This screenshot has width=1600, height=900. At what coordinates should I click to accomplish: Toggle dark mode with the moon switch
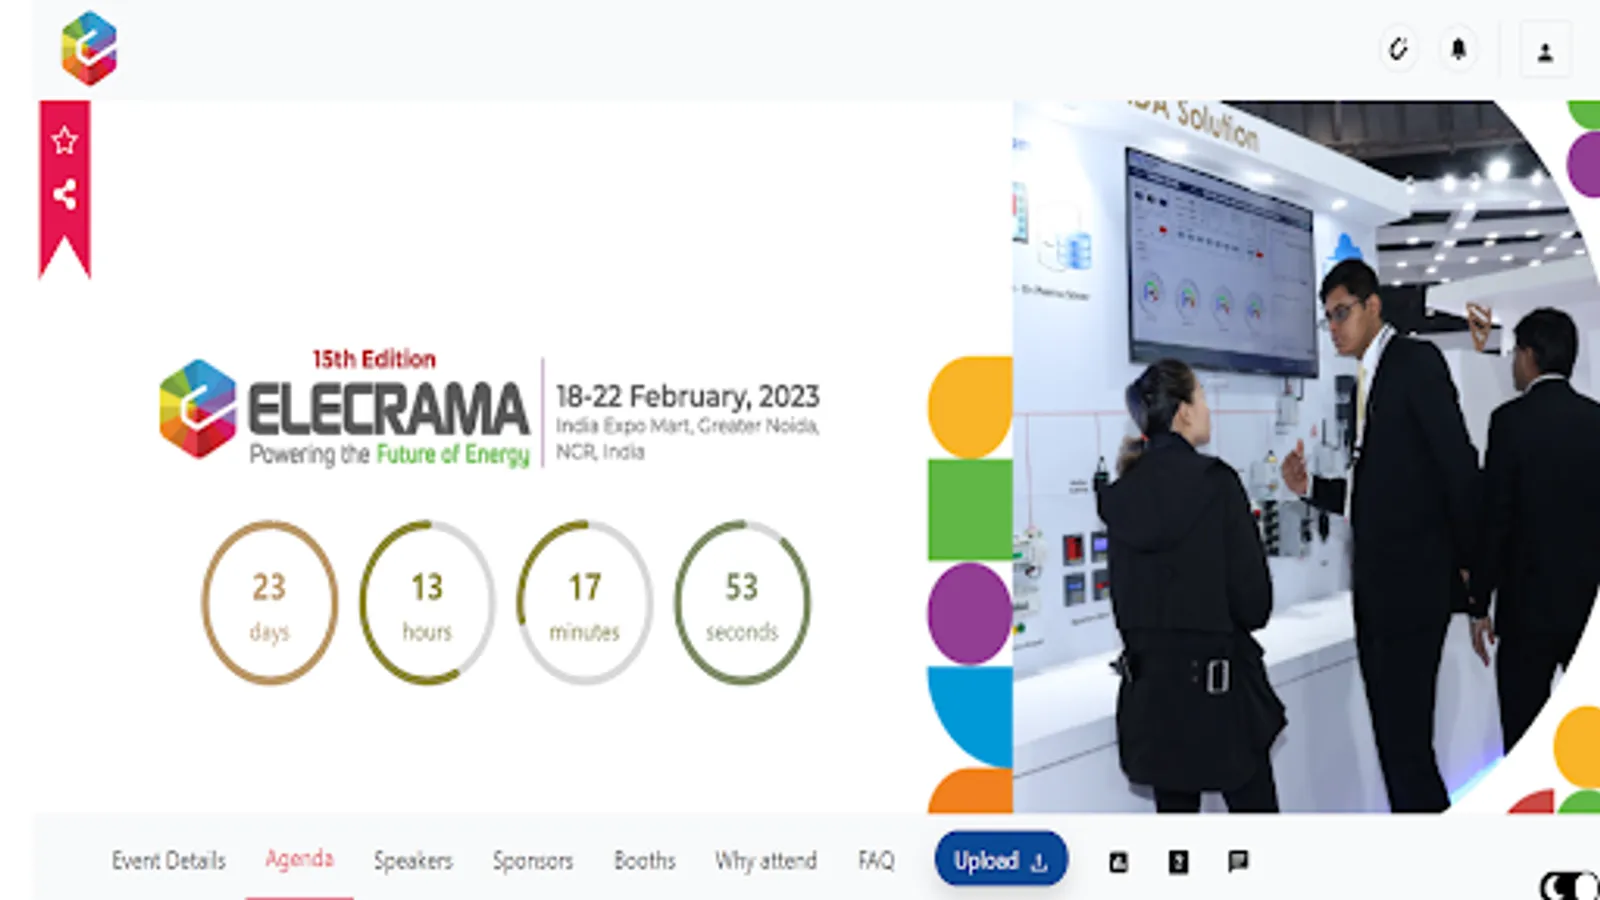(x=1569, y=886)
